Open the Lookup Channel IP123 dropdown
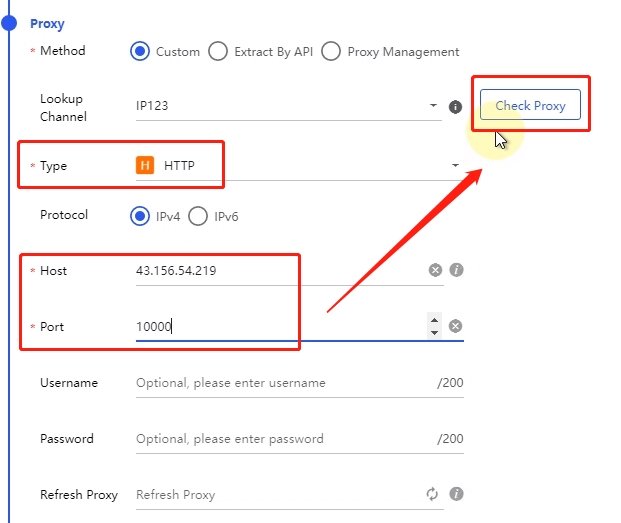Screen dimensions: 621x523 click(x=433, y=106)
